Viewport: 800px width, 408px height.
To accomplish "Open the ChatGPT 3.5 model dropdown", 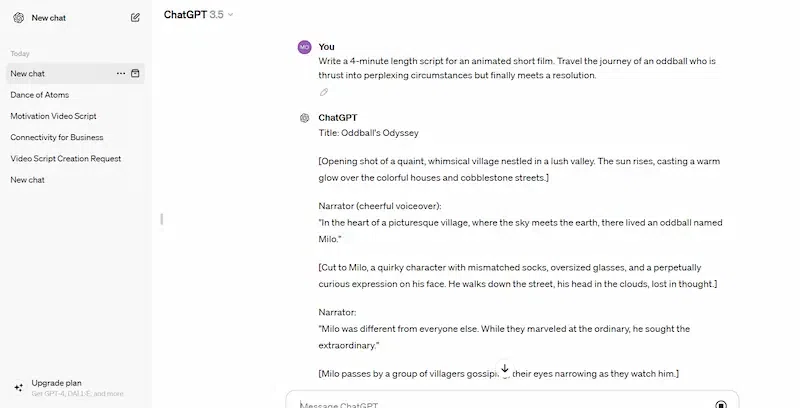I will (x=198, y=14).
